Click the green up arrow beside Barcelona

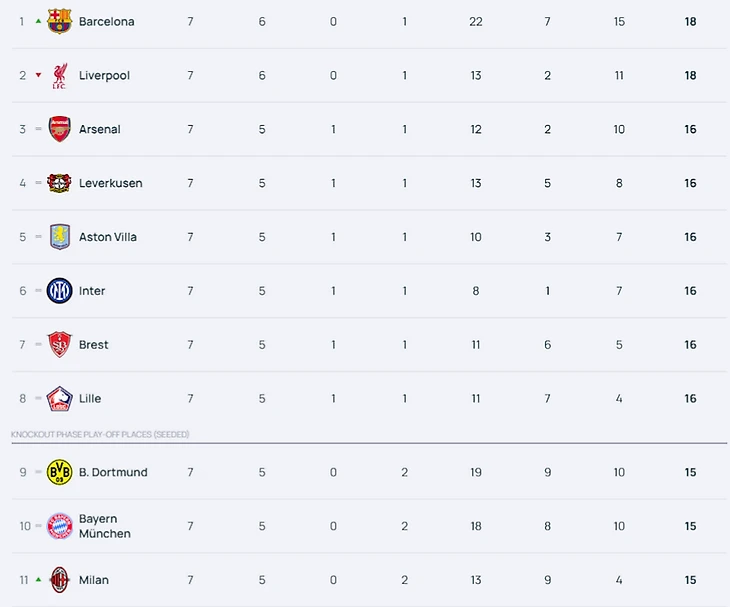[38, 20]
